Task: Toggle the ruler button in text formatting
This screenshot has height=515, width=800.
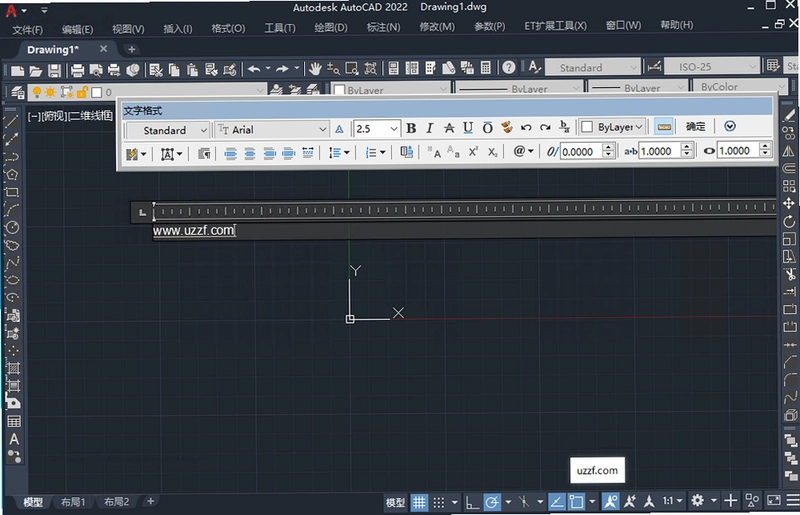Action: click(664, 127)
